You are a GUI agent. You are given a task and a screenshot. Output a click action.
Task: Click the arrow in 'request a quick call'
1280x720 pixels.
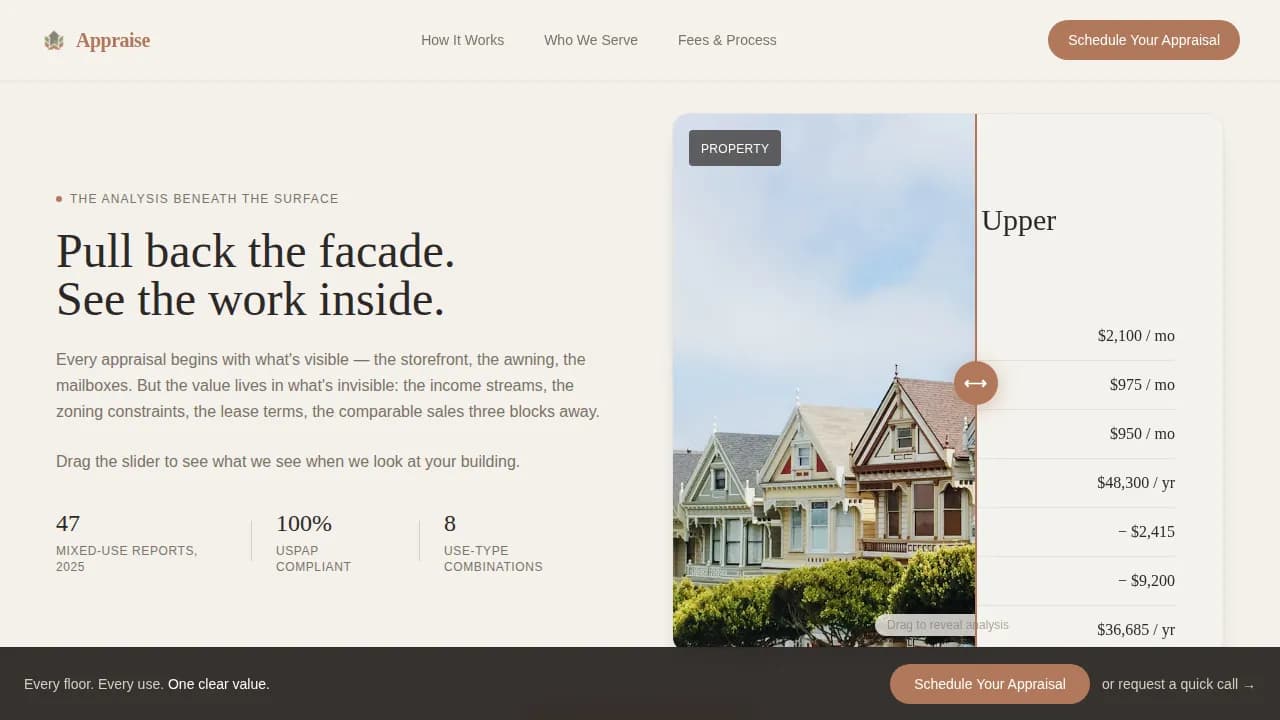click(1249, 684)
